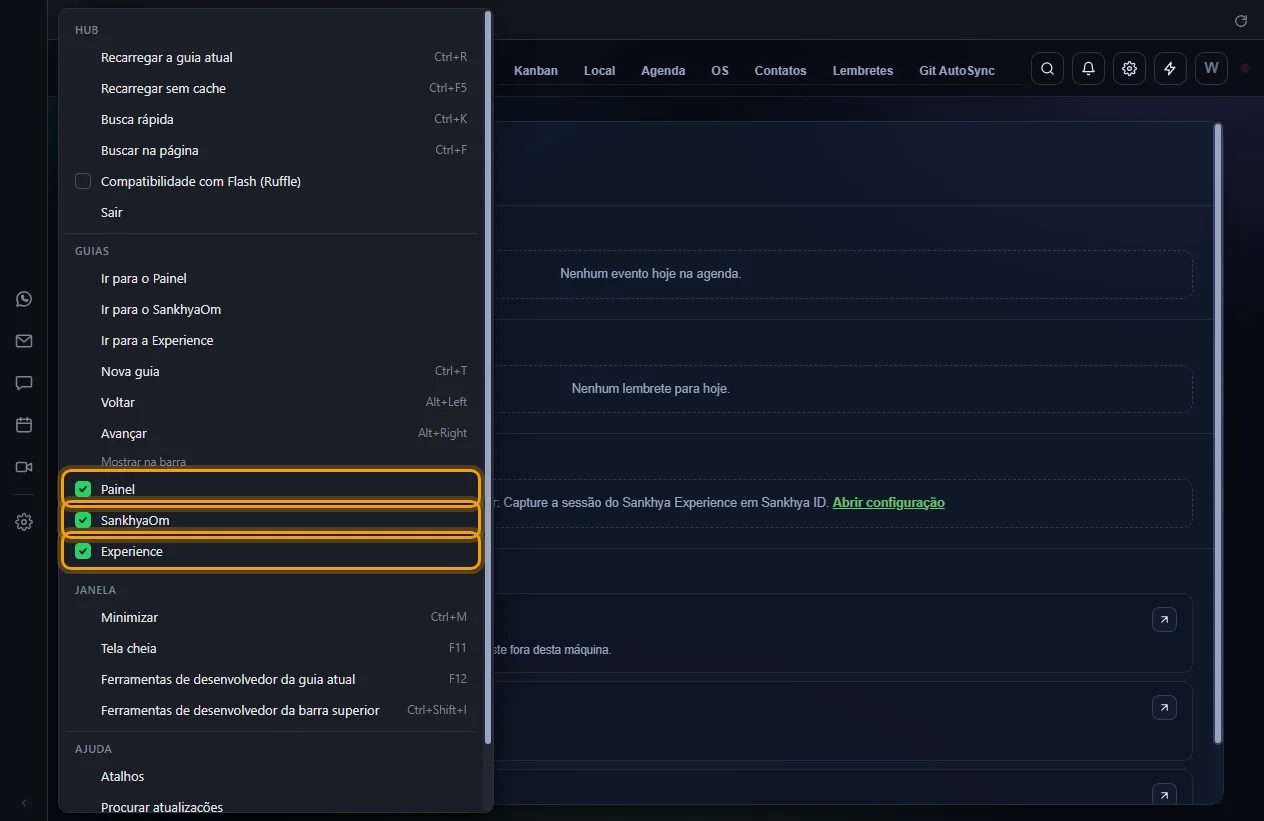Open the chat bubble sidebar icon

pos(24,383)
